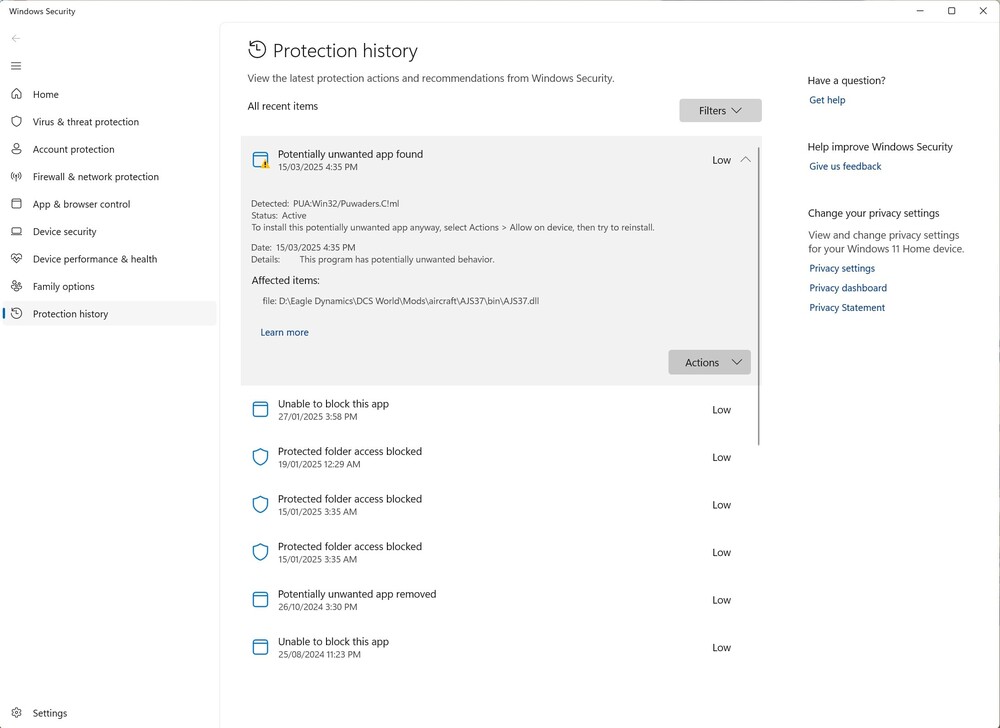The height and width of the screenshot is (728, 1000).
Task: Click the protection history list scrollbar
Action: pyautogui.click(x=759, y=300)
